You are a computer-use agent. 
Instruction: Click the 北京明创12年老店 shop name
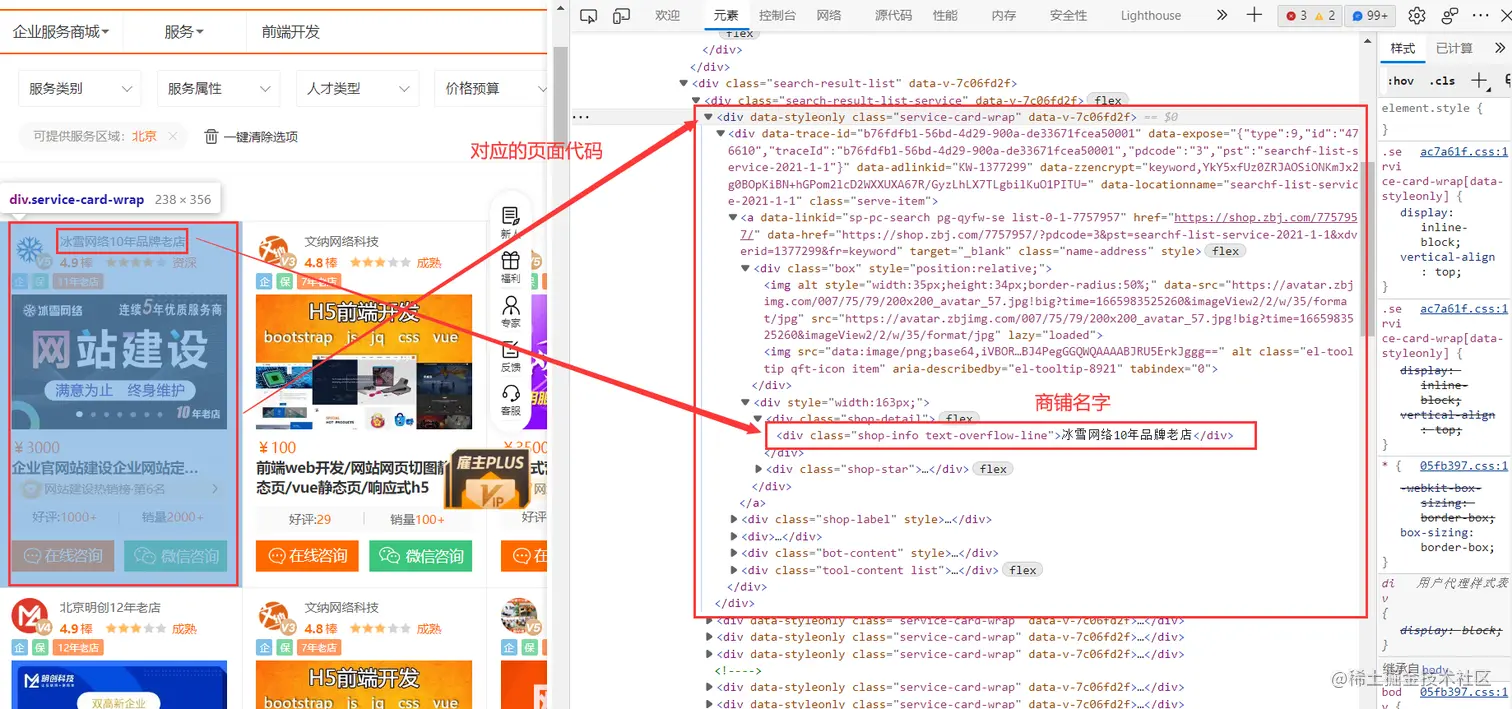(110, 607)
